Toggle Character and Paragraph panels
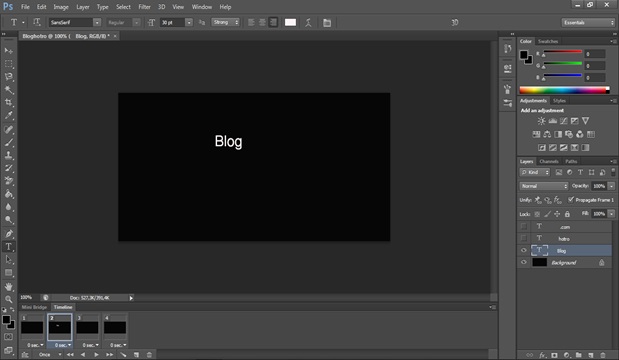Image resolution: width=619 pixels, height=360 pixels. click(327, 22)
